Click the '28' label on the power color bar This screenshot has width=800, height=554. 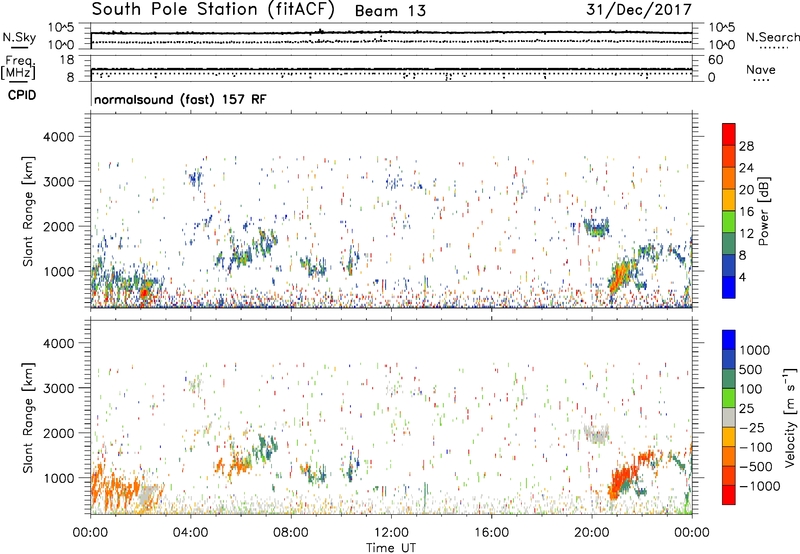pyautogui.click(x=746, y=146)
